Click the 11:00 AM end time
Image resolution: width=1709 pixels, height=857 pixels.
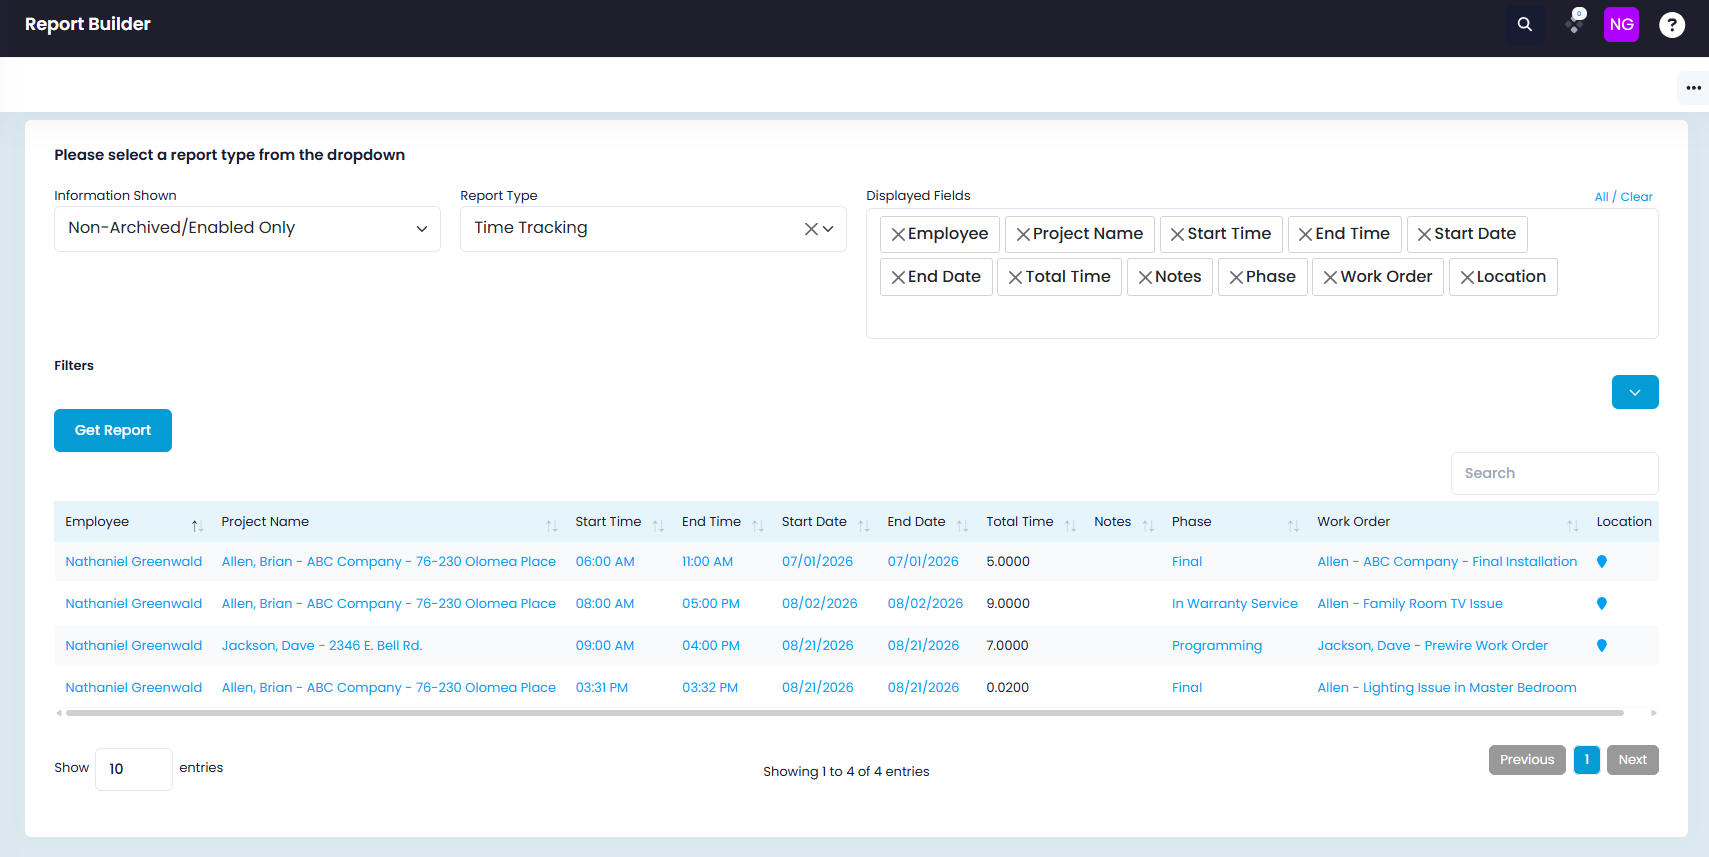point(708,562)
